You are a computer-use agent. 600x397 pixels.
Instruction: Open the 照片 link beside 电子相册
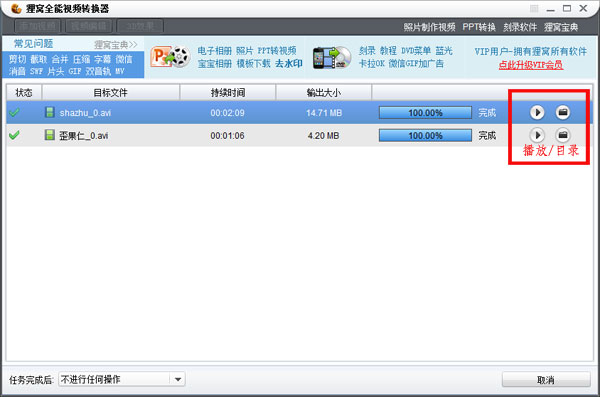[x=245, y=51]
